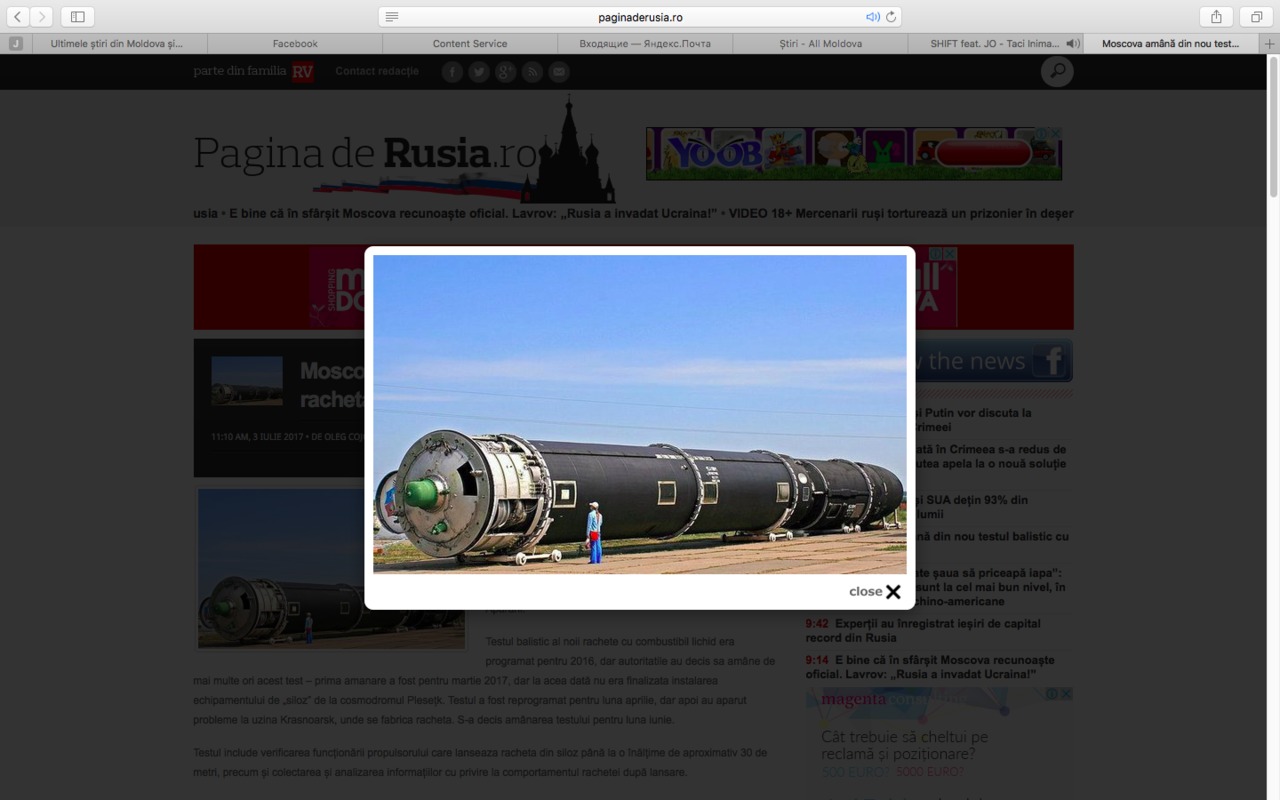
Task: Click the small article header thumbnail
Action: [x=247, y=381]
